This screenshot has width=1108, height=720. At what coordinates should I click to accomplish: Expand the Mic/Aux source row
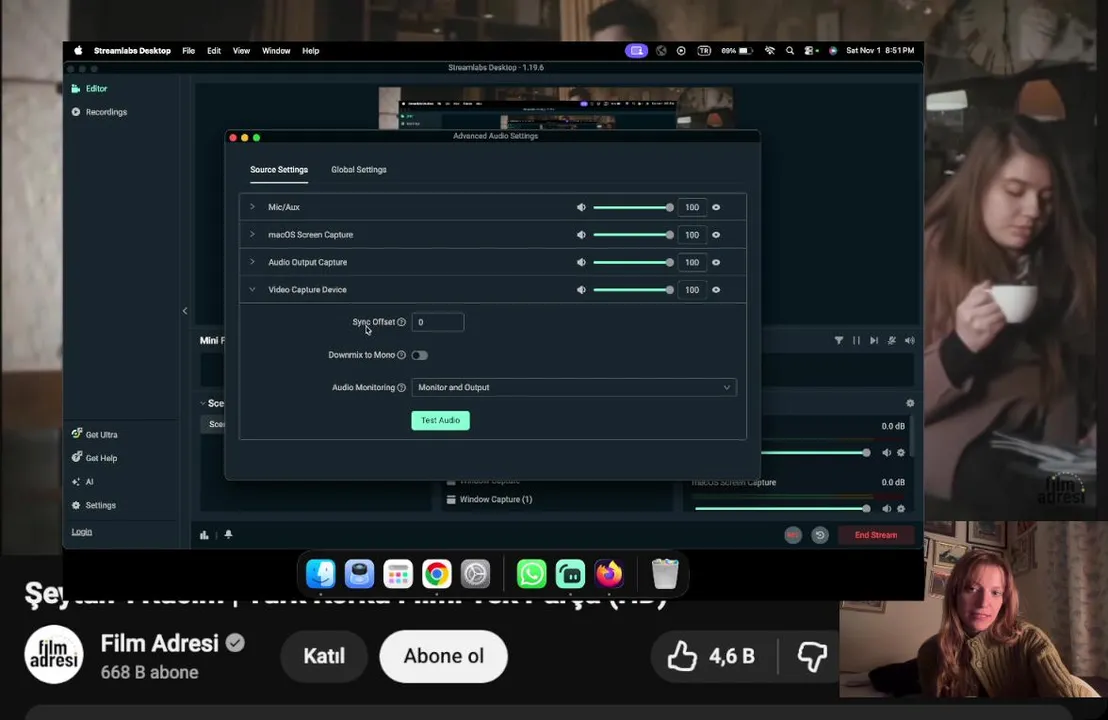click(252, 207)
